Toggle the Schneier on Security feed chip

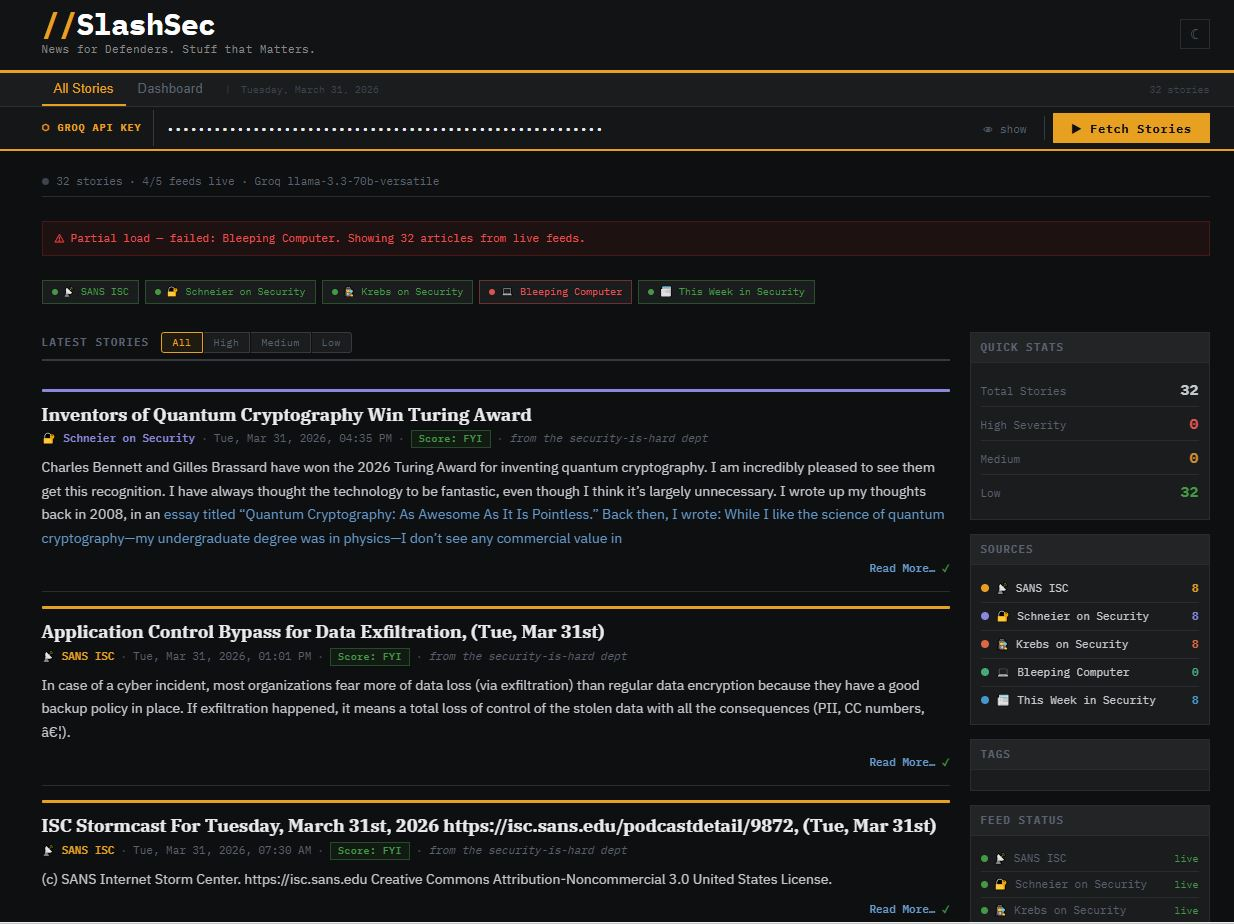point(230,292)
